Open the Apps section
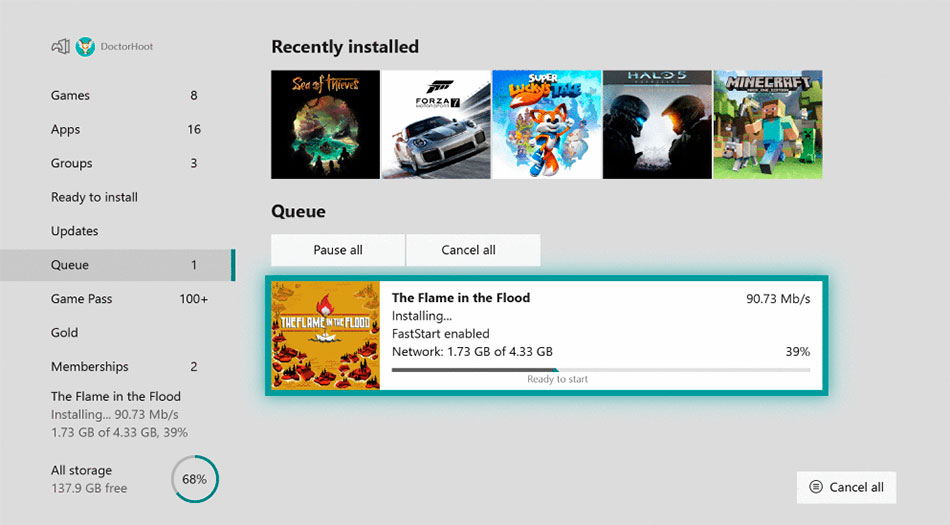This screenshot has width=950, height=525. (118, 129)
